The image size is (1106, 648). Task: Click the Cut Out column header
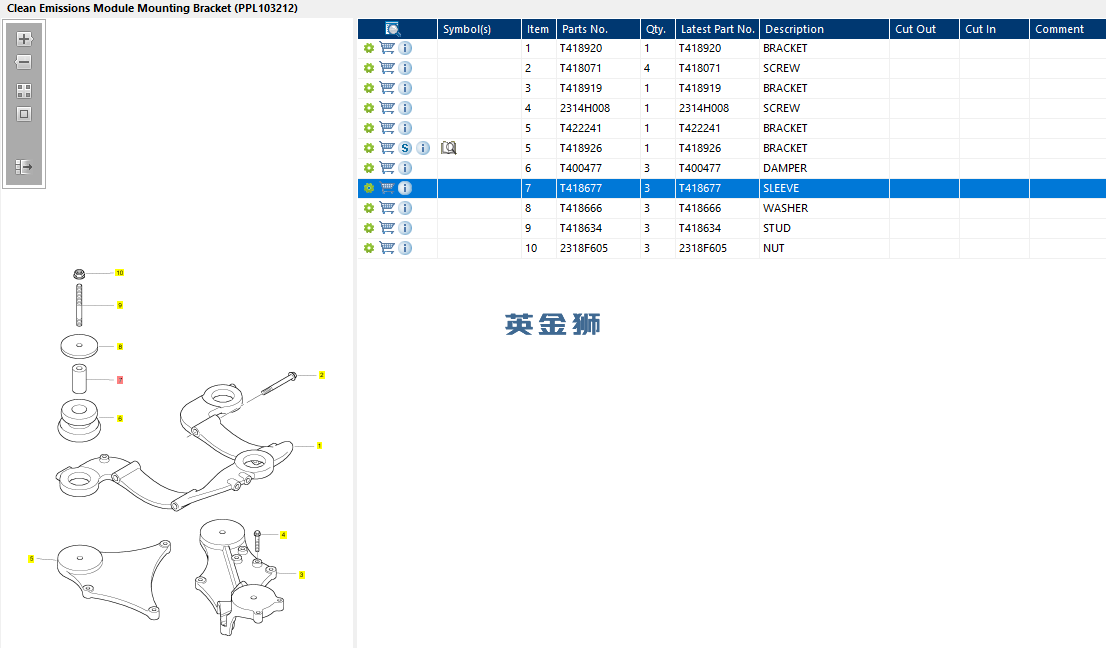[x=924, y=29]
